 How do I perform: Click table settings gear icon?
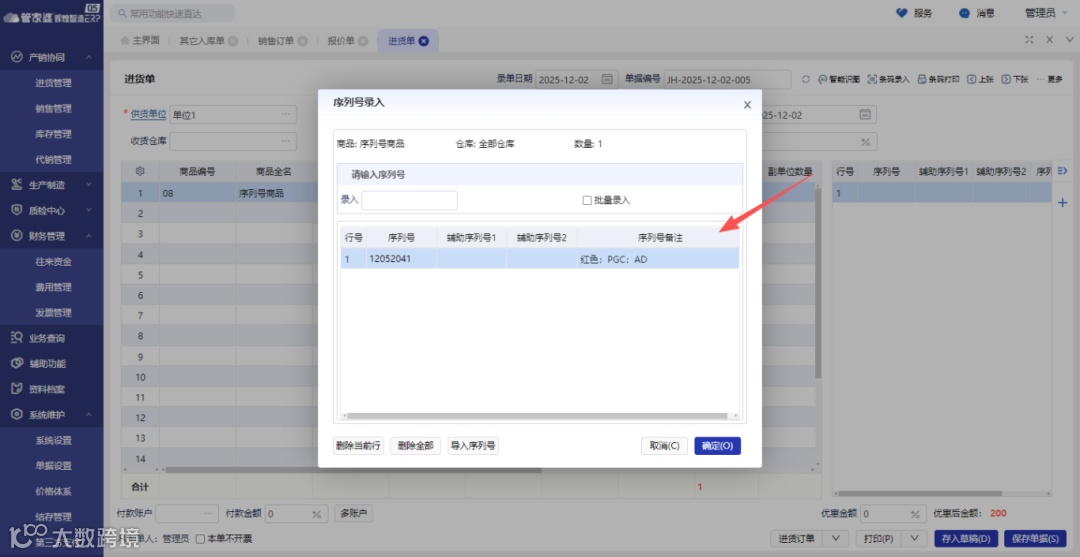(x=140, y=171)
